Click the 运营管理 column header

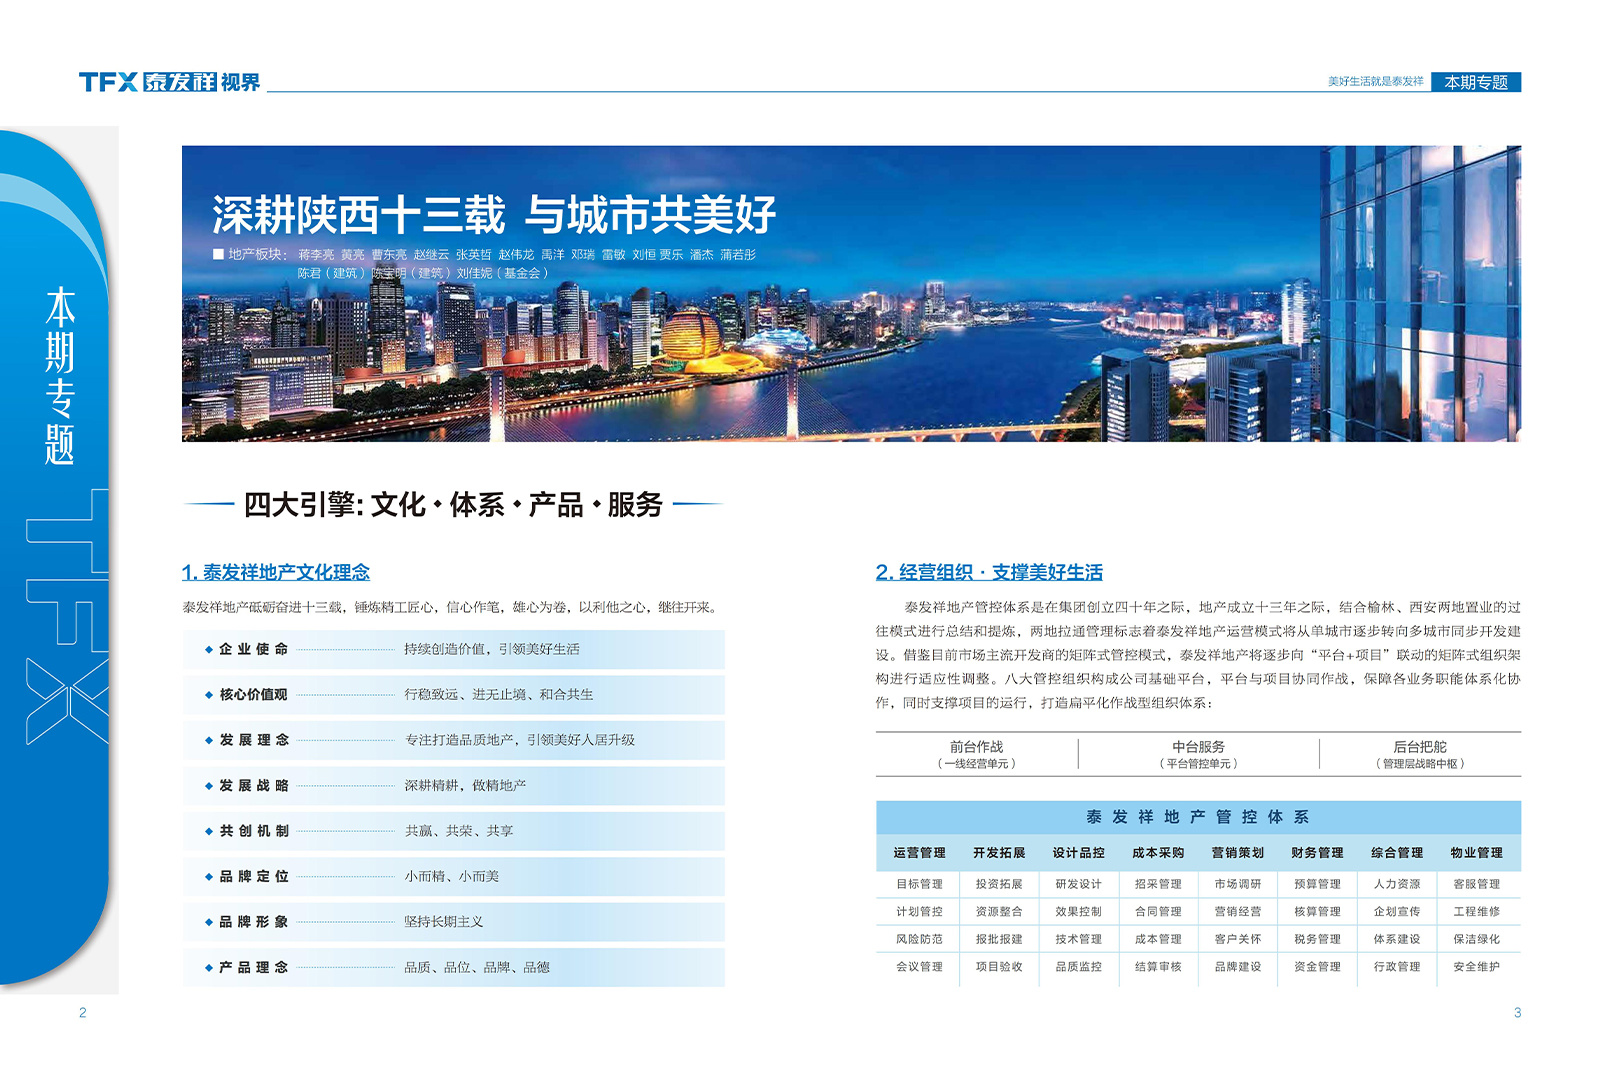click(919, 853)
